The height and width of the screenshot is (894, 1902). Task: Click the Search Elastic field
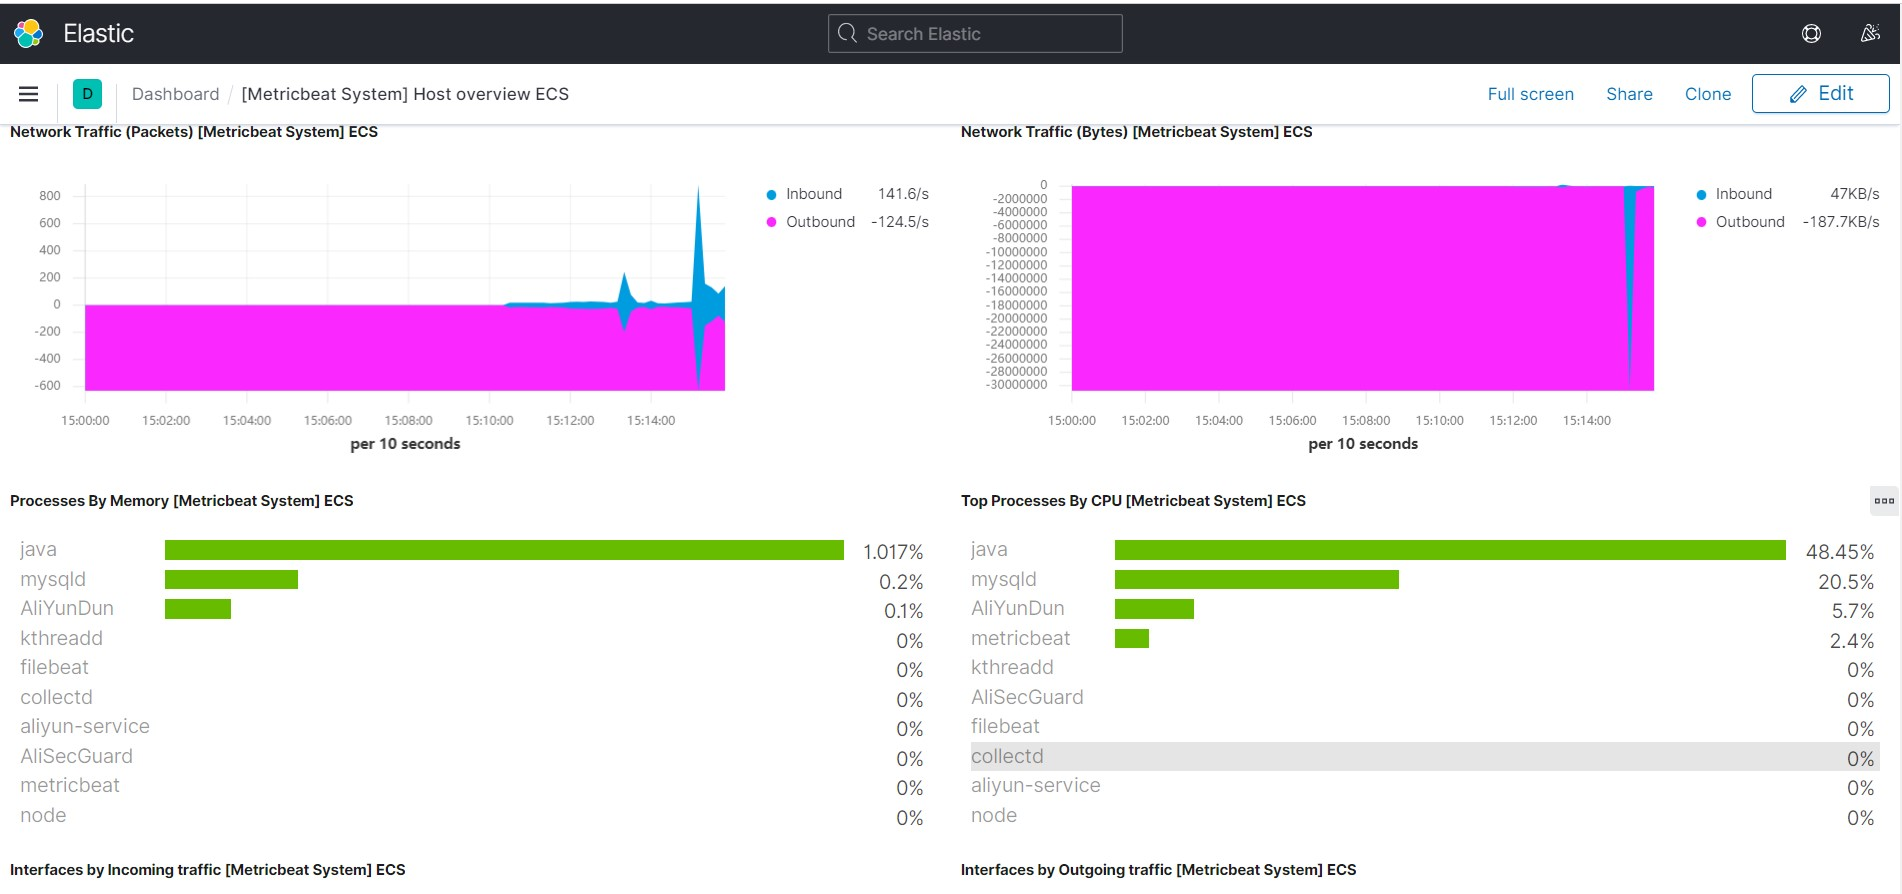975,33
